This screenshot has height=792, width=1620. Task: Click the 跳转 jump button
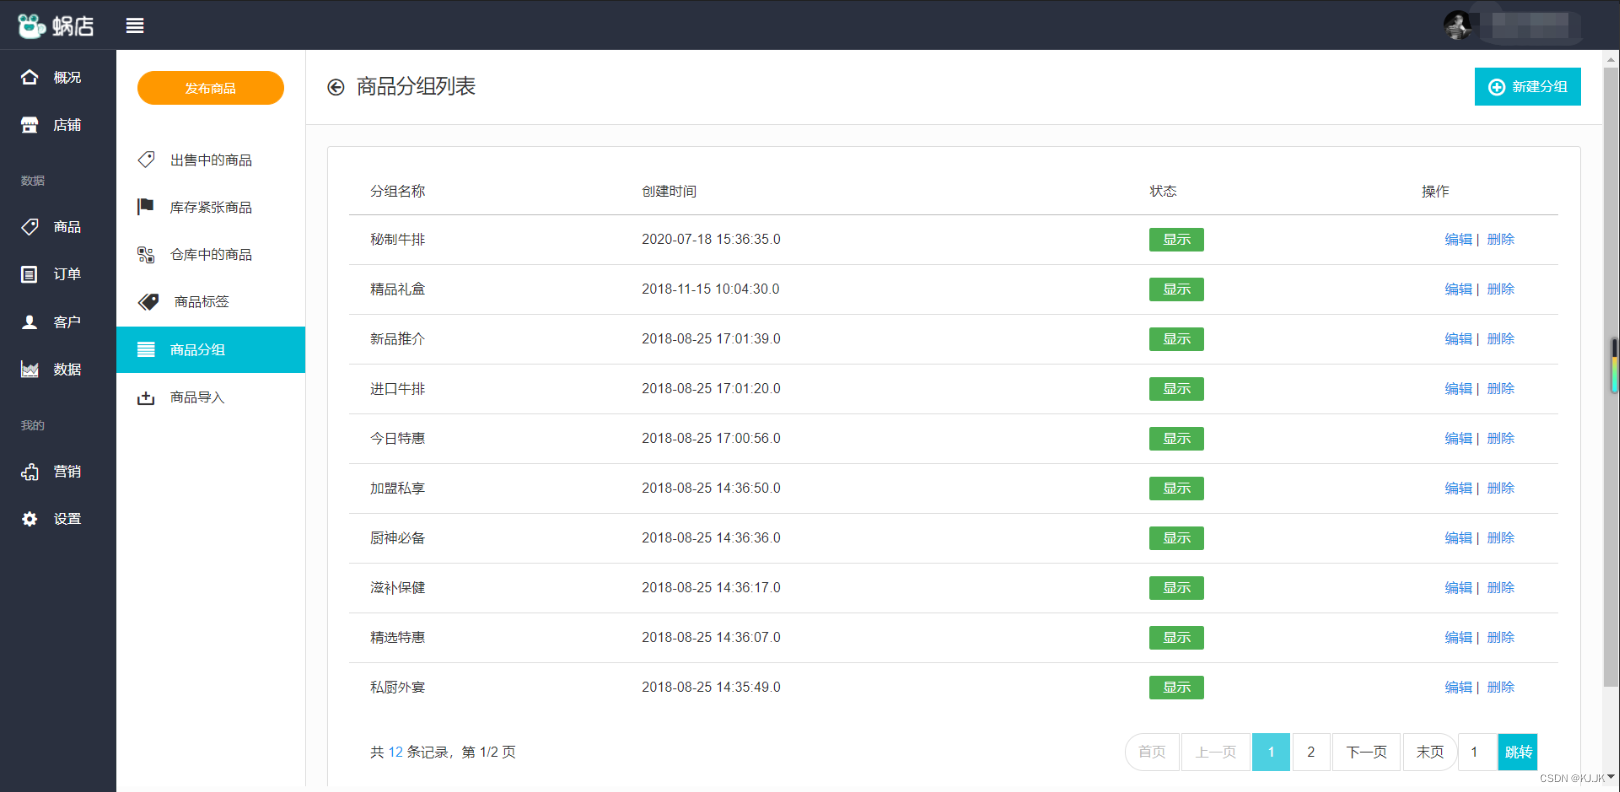(x=1518, y=752)
